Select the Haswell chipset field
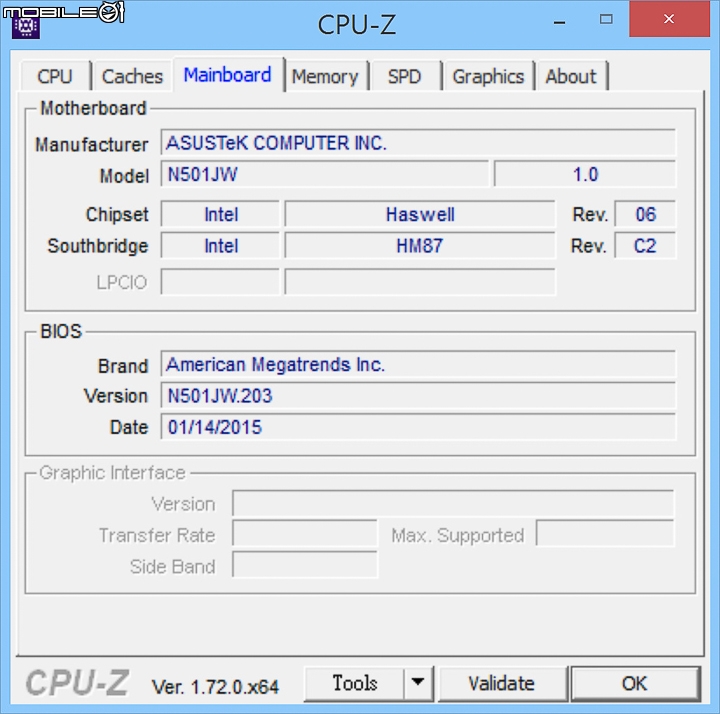 coord(420,214)
